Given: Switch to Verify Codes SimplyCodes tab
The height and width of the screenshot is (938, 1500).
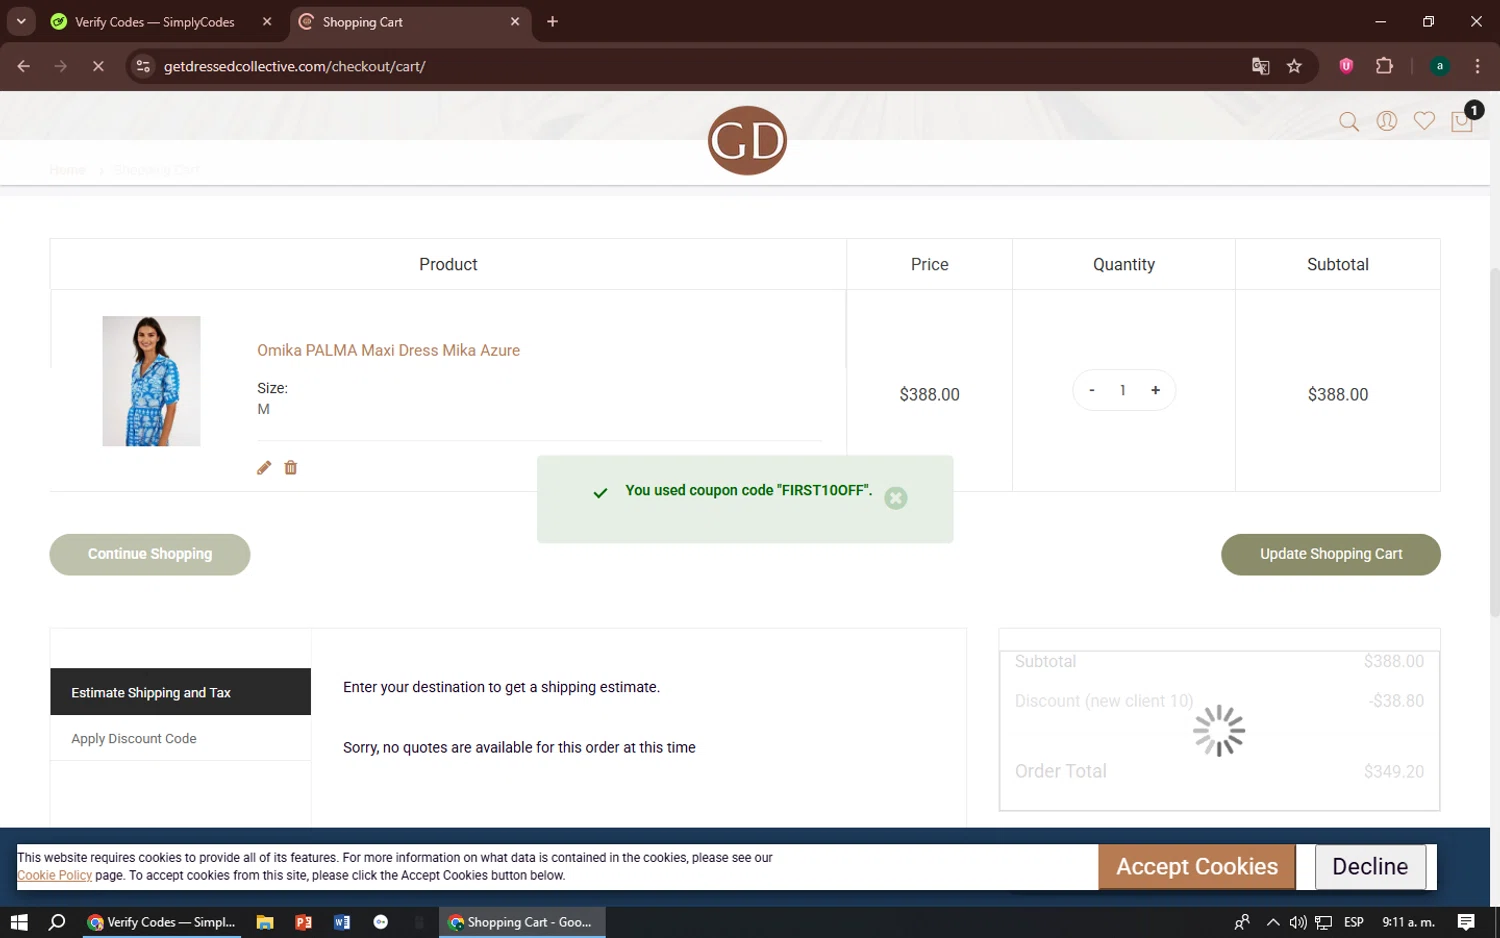Looking at the screenshot, I should point(155,22).
